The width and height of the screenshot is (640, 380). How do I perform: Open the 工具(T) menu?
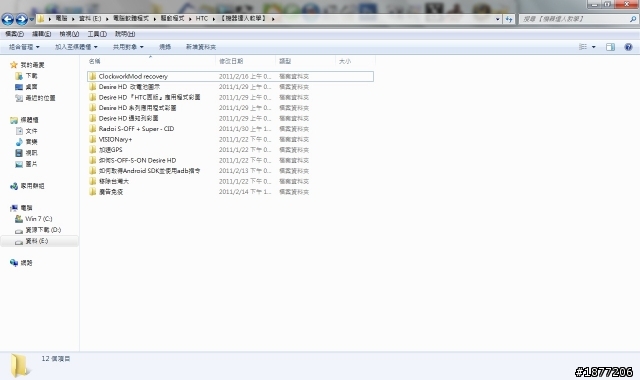click(x=97, y=34)
